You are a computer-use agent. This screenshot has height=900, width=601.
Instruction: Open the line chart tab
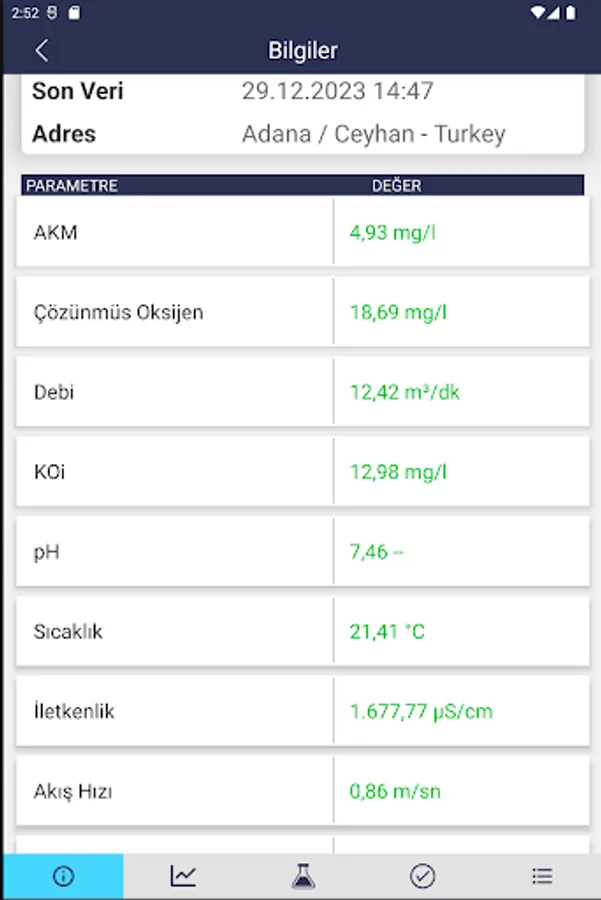(x=181, y=875)
